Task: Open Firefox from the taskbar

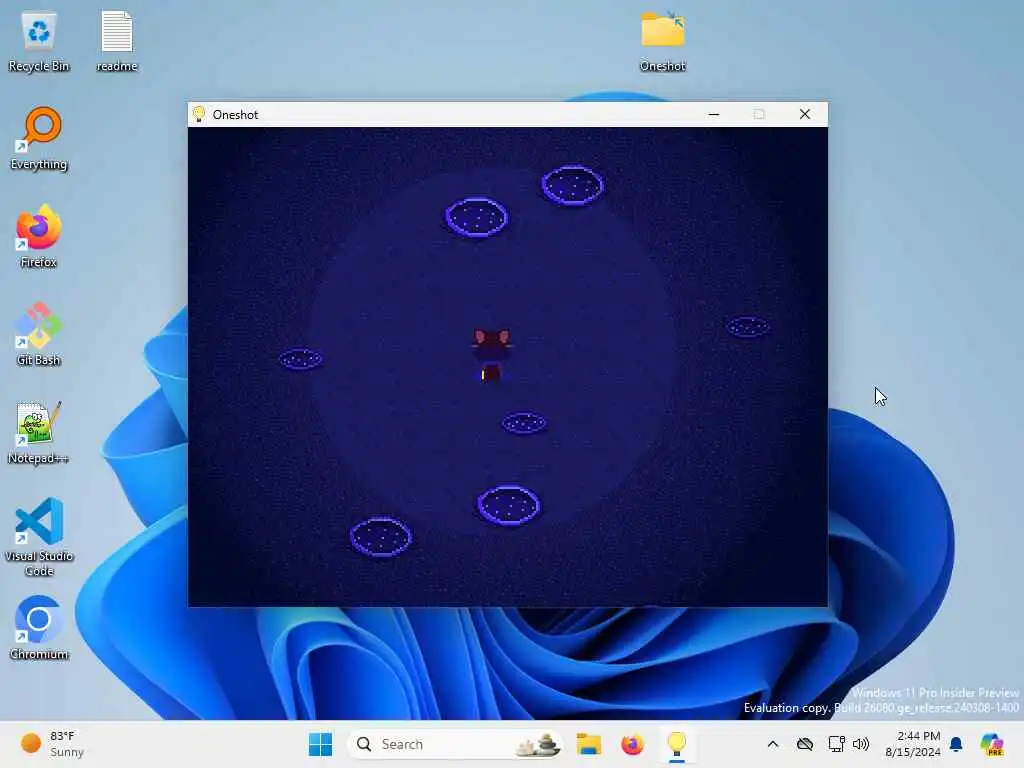Action: click(632, 744)
